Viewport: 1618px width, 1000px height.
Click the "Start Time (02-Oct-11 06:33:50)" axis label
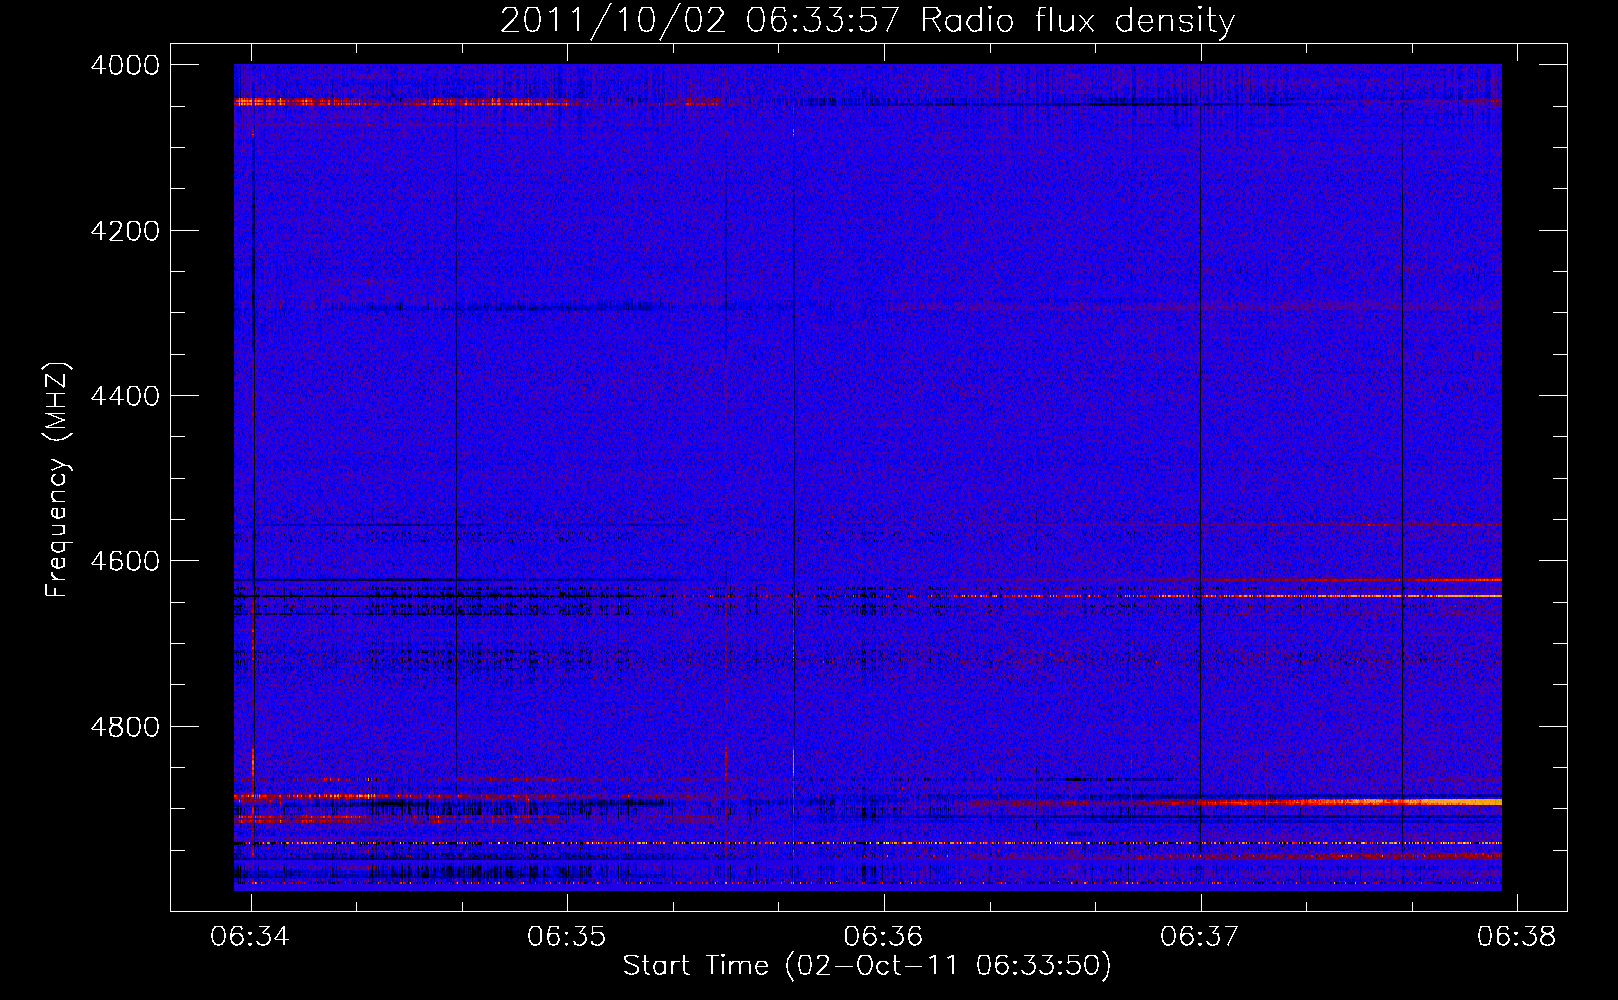coord(867,966)
